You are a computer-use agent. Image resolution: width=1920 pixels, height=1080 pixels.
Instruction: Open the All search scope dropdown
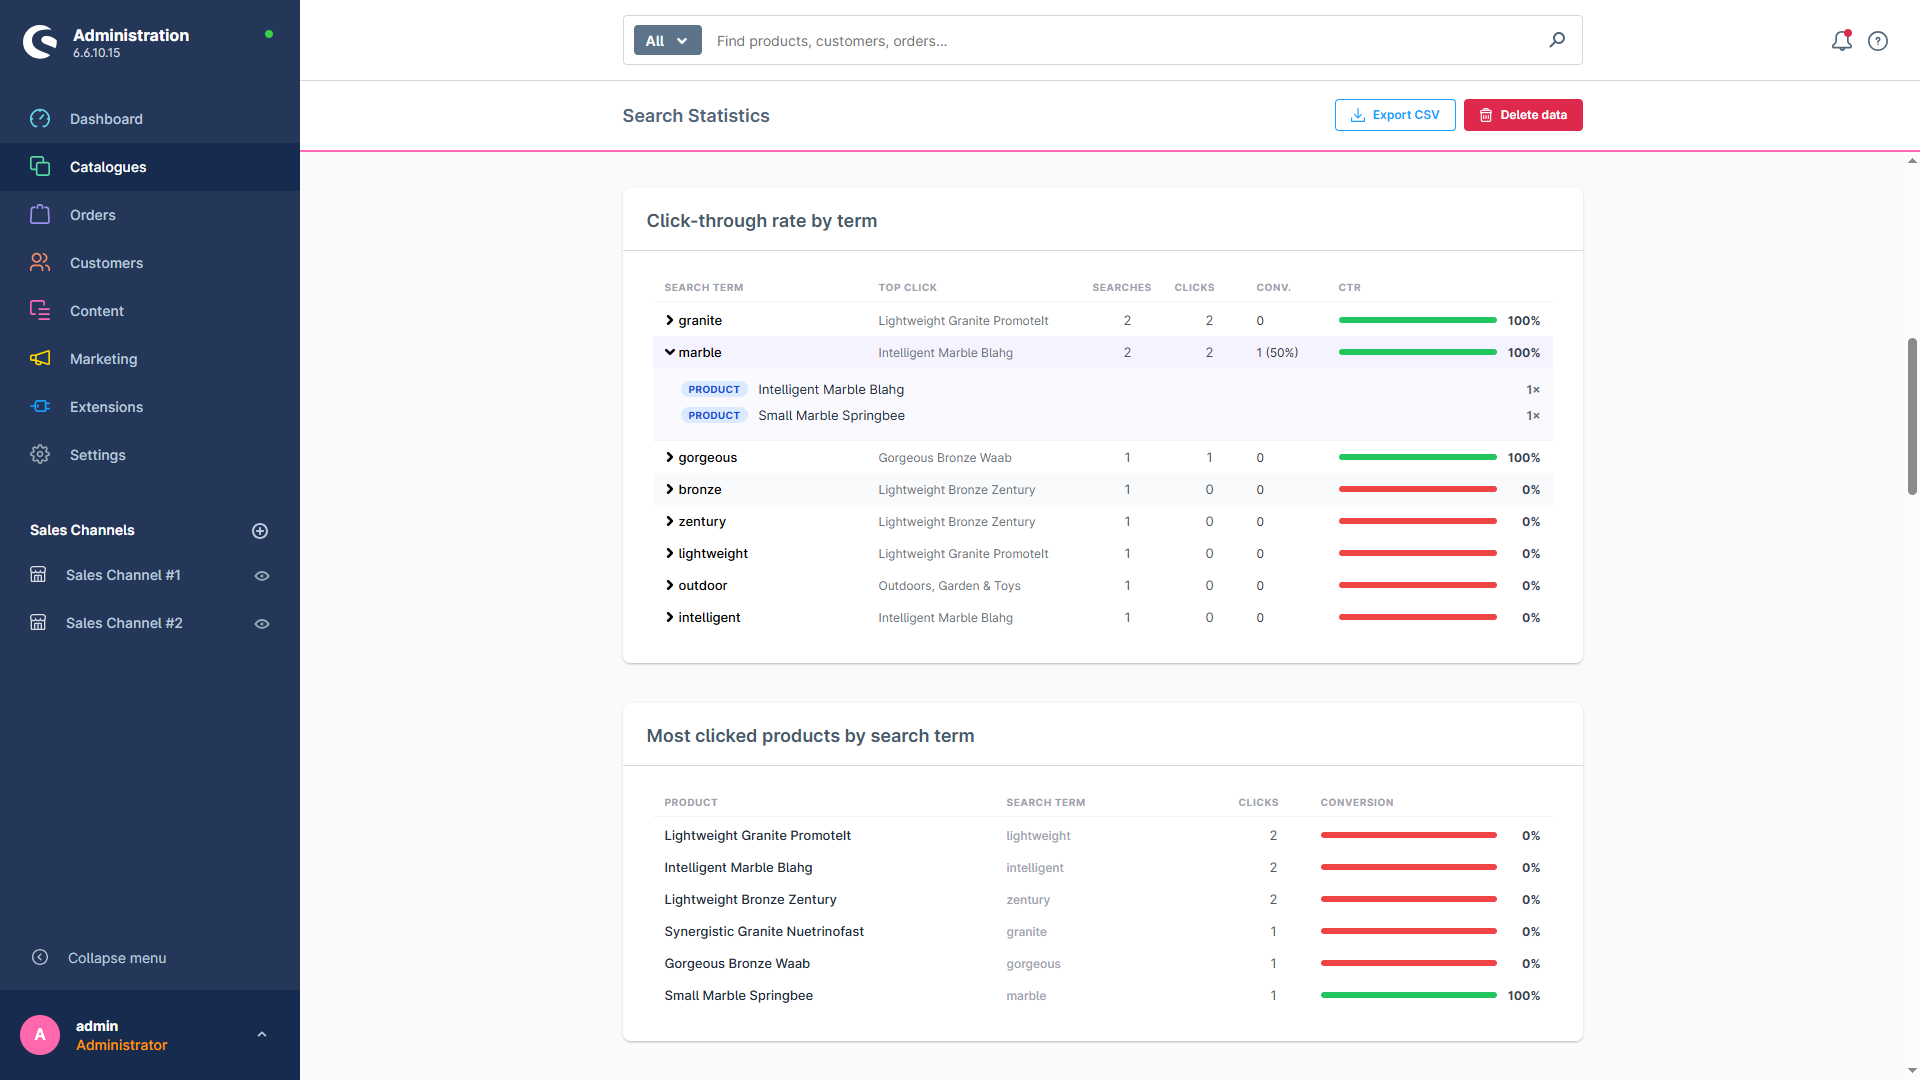pos(667,41)
